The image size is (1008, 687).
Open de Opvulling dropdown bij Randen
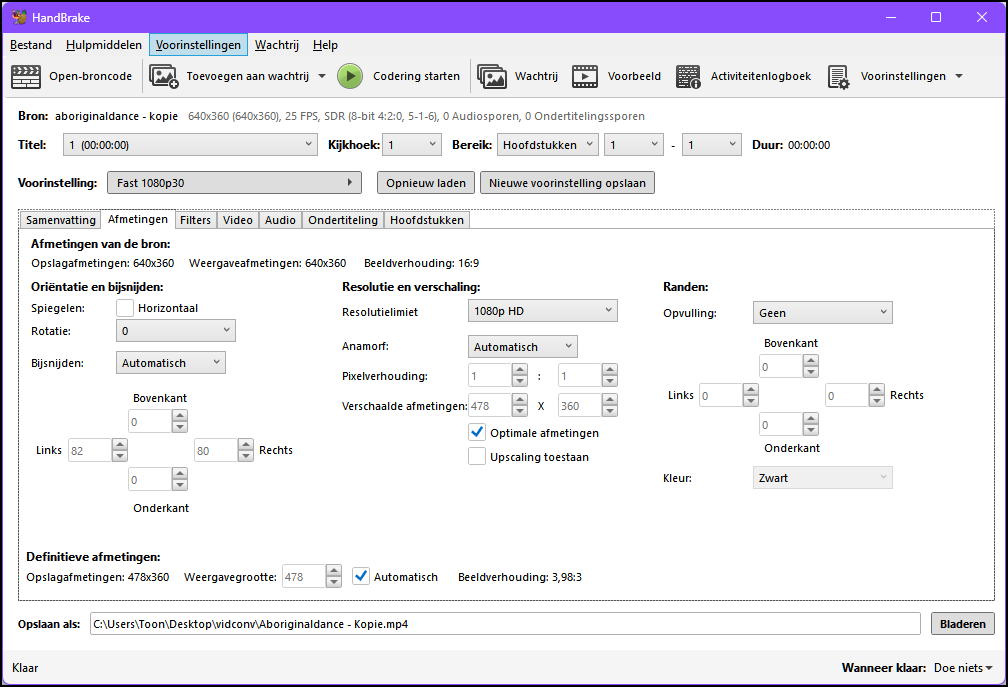(822, 312)
